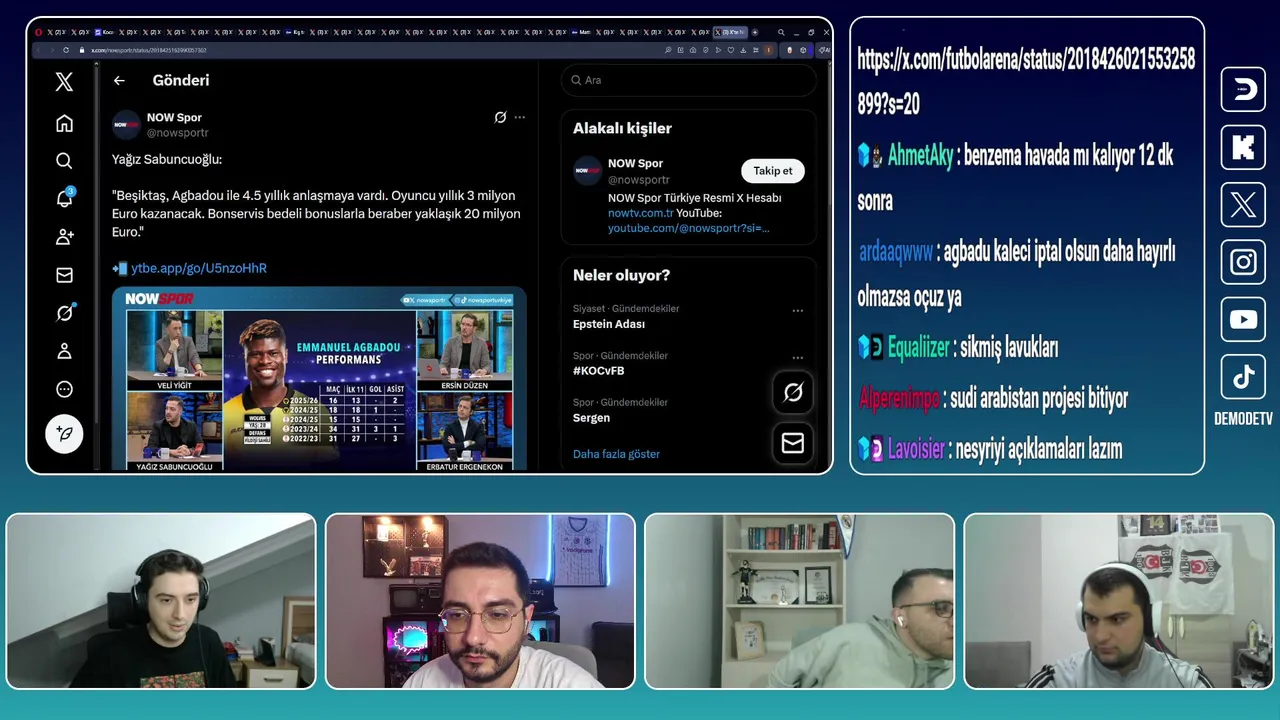Click the top D-shaped platform icon
Image resolution: width=1280 pixels, height=720 pixels.
[x=1243, y=90]
